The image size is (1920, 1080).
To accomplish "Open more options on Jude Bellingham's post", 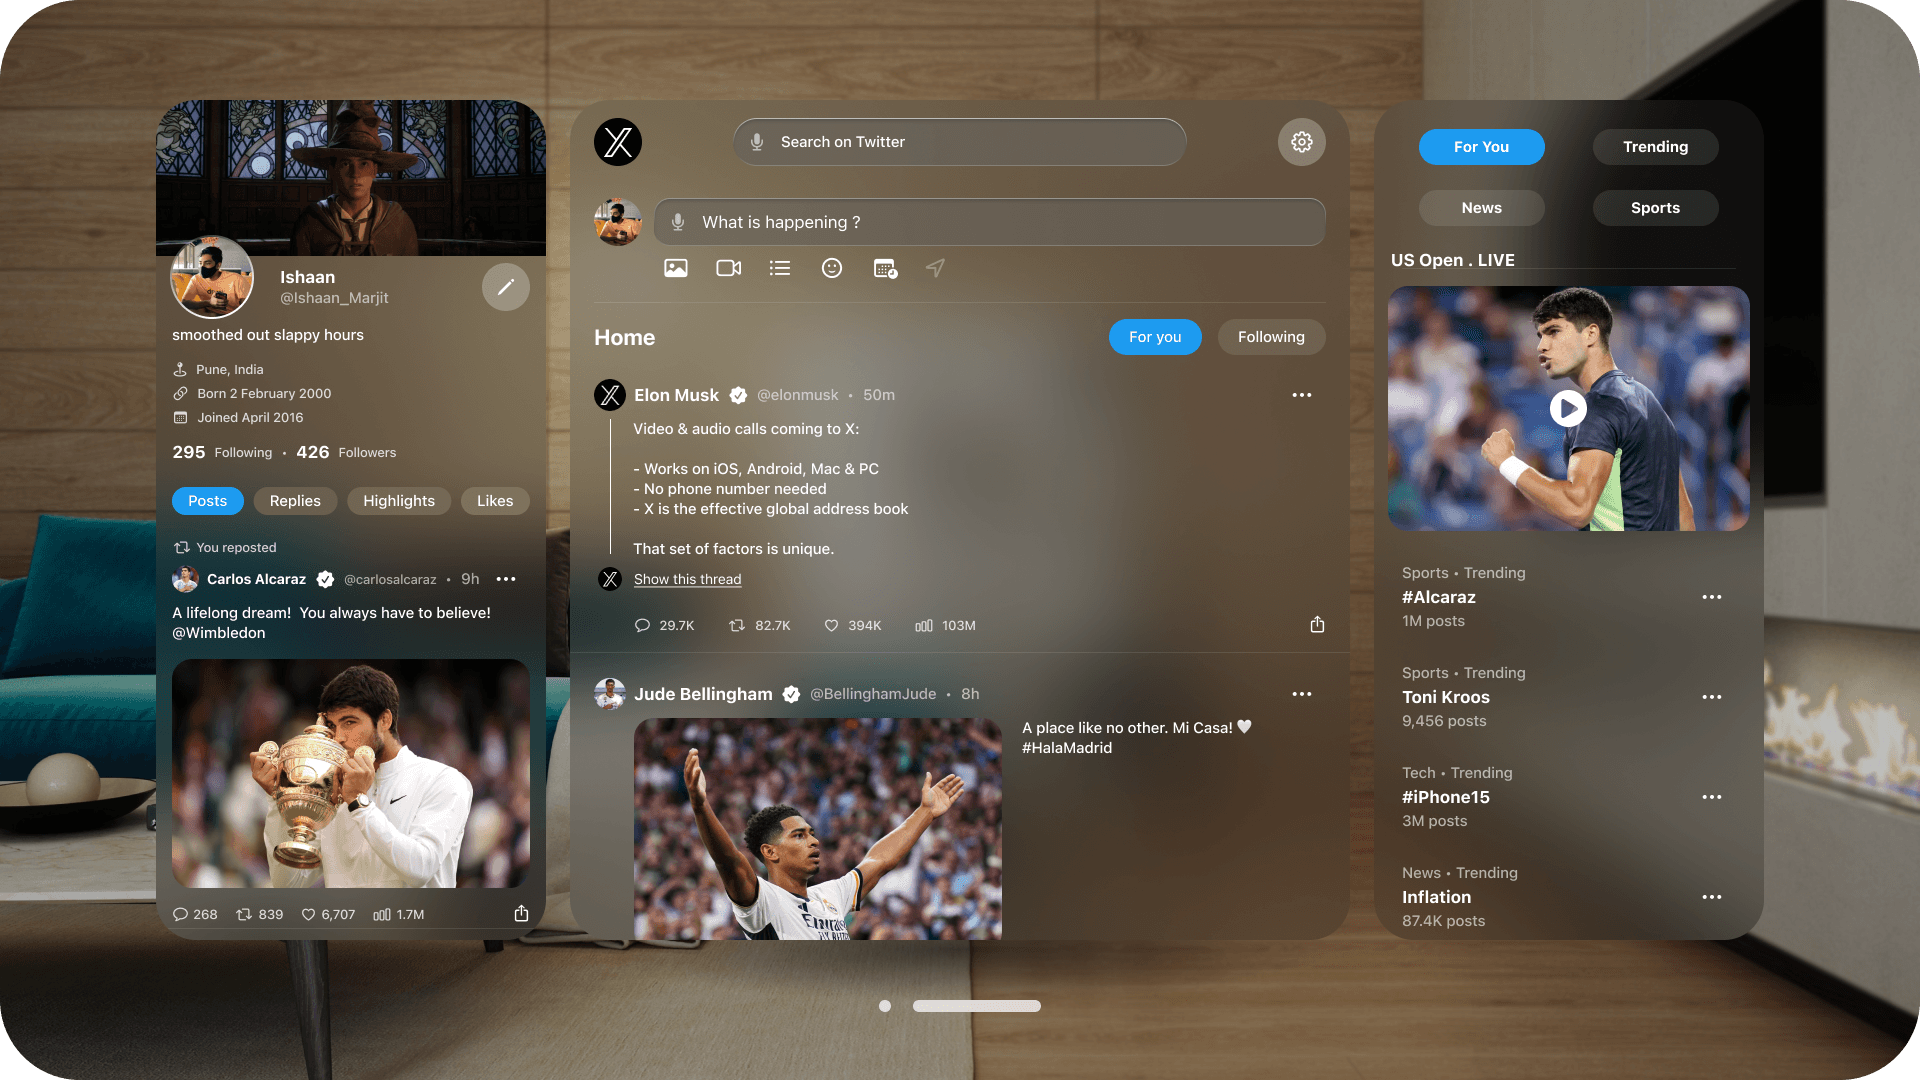I will tap(1301, 694).
